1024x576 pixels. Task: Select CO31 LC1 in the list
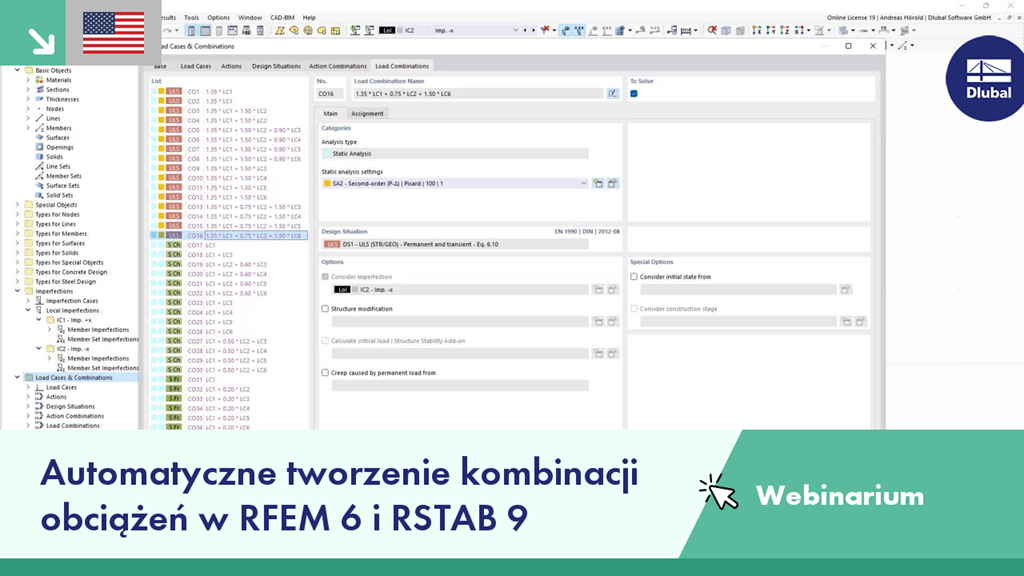[x=229, y=379]
